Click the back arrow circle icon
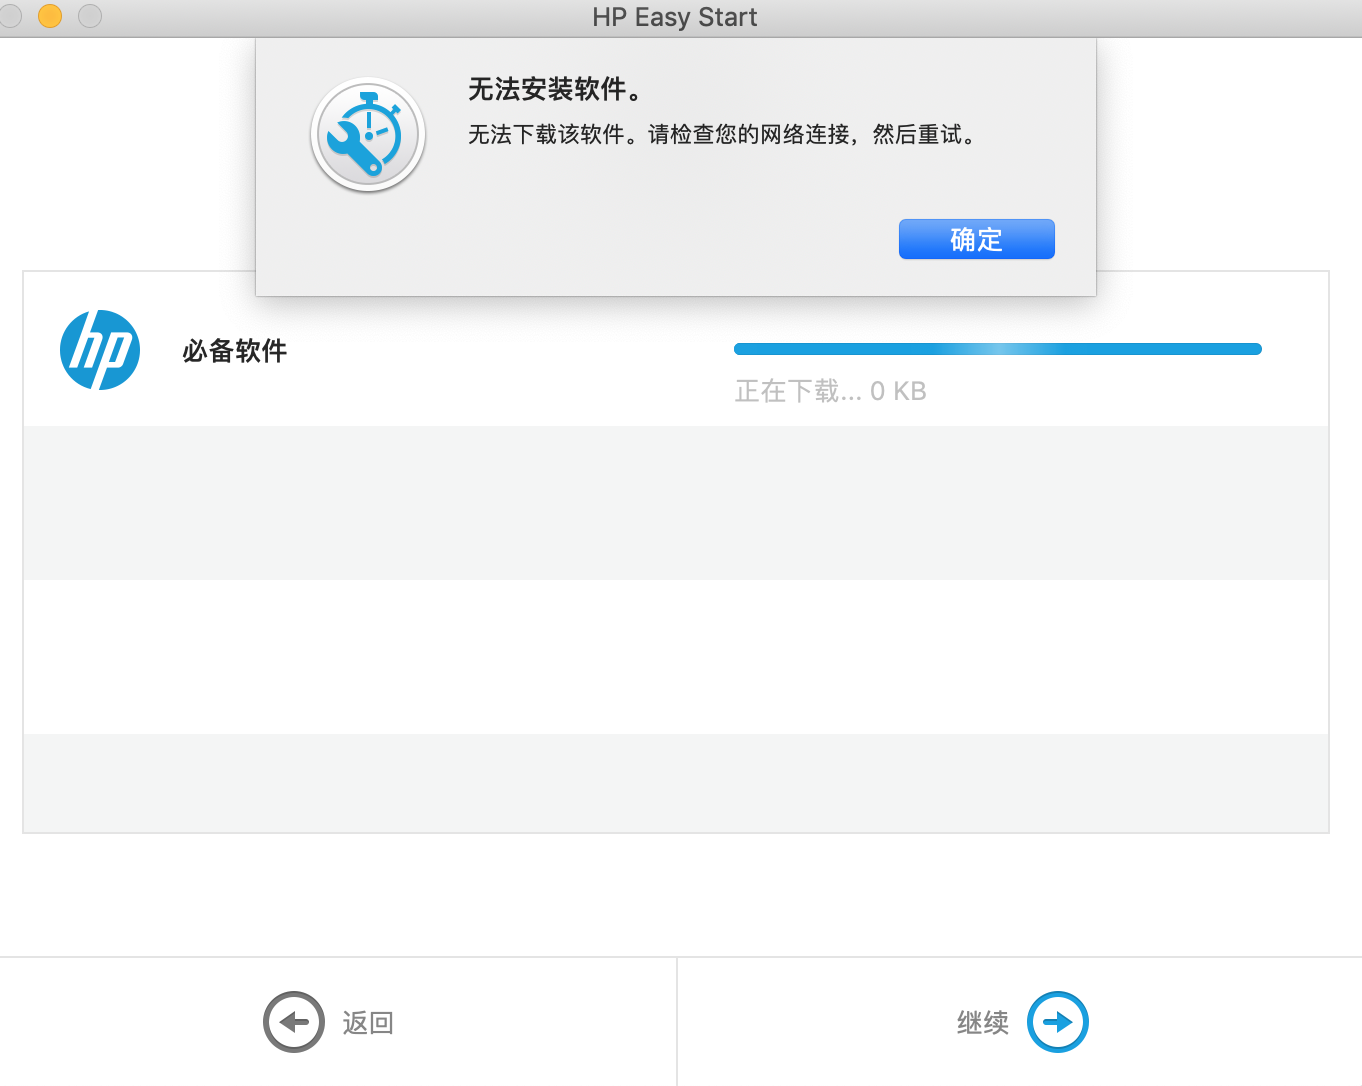 point(294,1022)
